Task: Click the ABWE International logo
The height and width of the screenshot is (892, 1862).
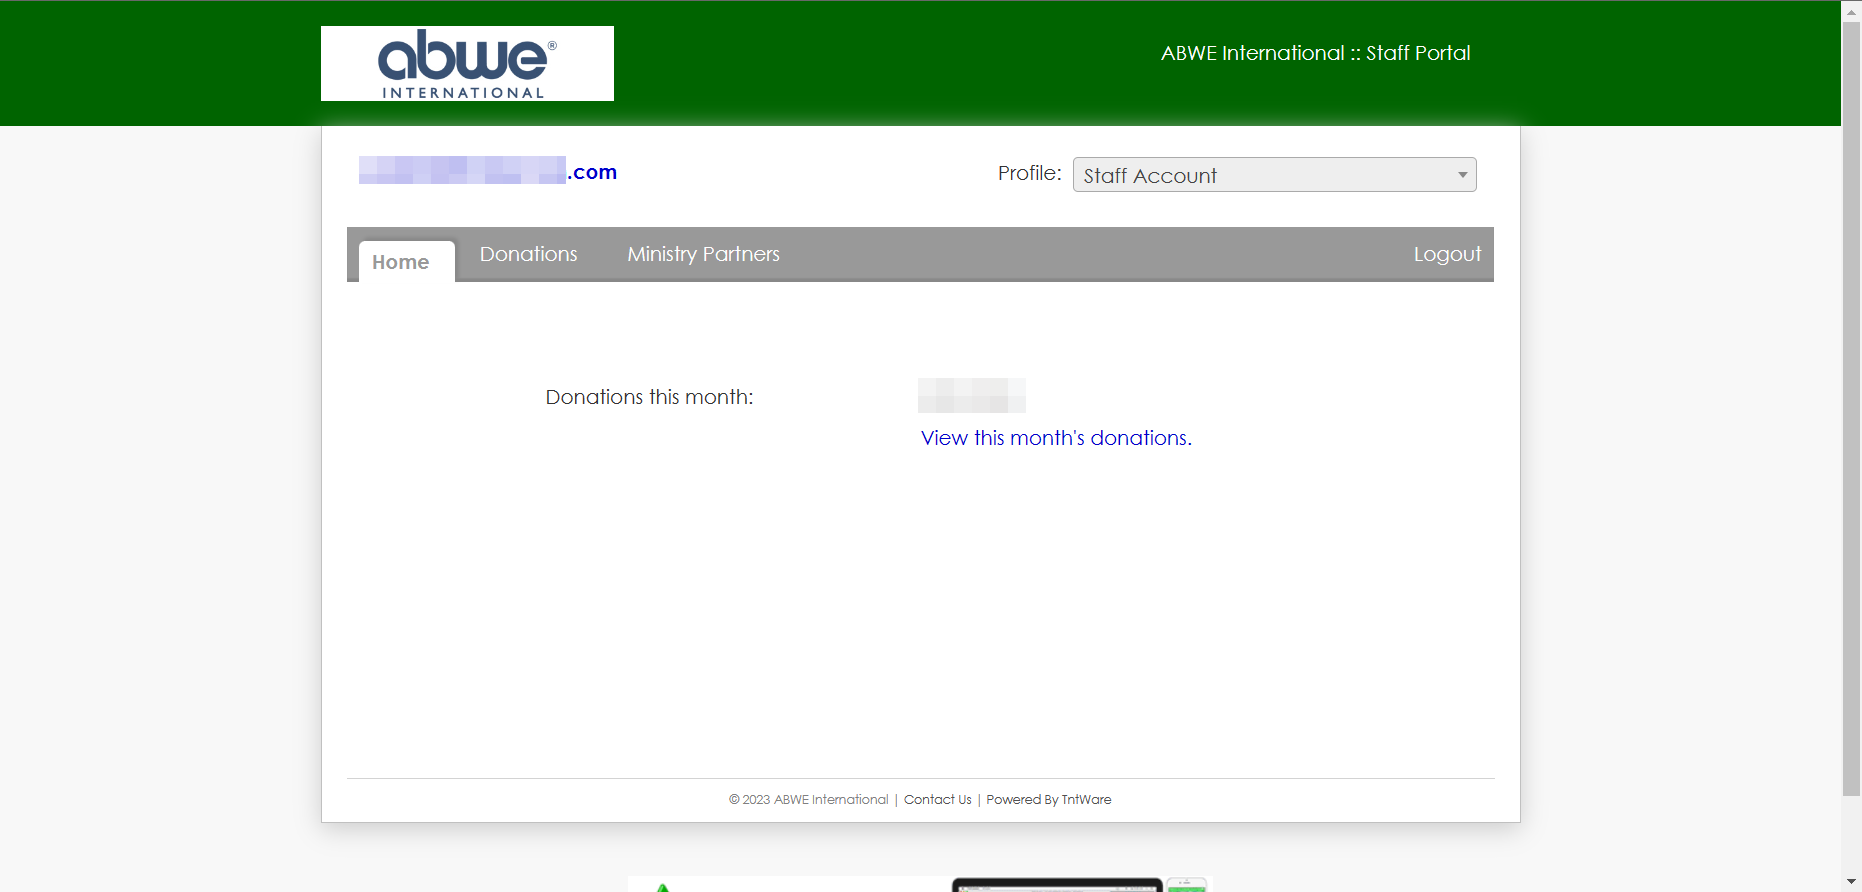Action: [467, 63]
